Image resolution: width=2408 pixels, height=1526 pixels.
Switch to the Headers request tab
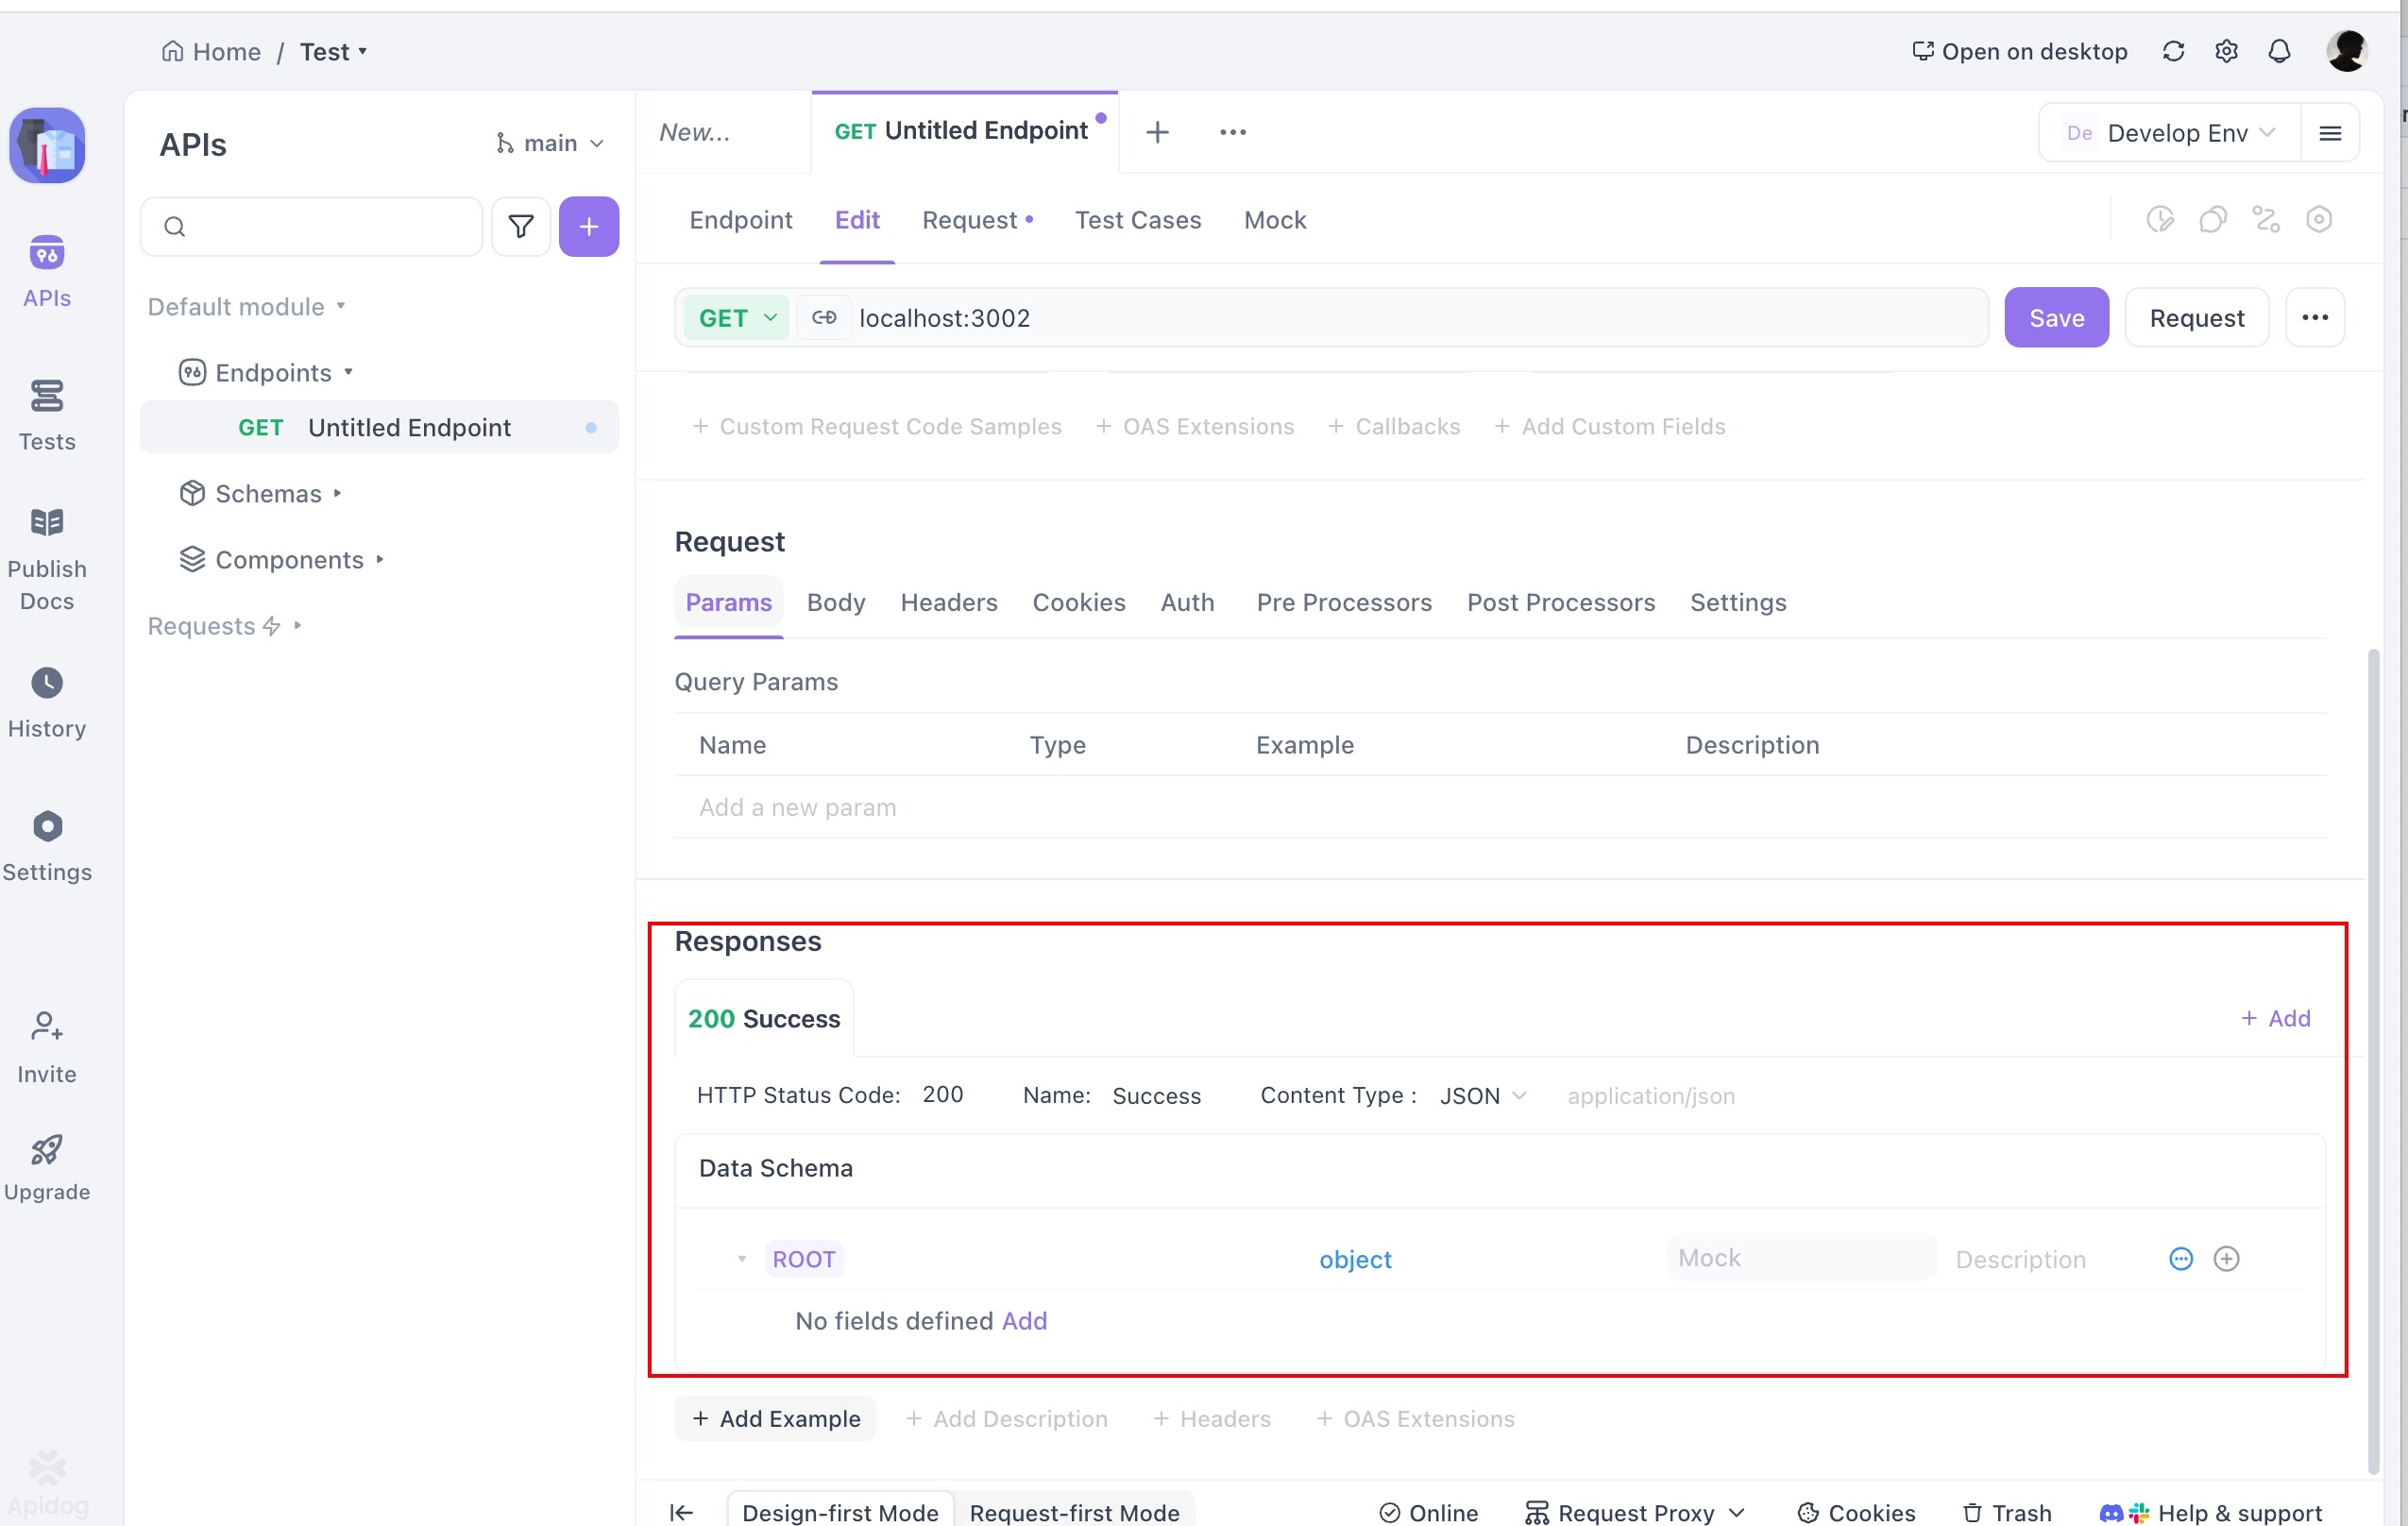tap(948, 602)
